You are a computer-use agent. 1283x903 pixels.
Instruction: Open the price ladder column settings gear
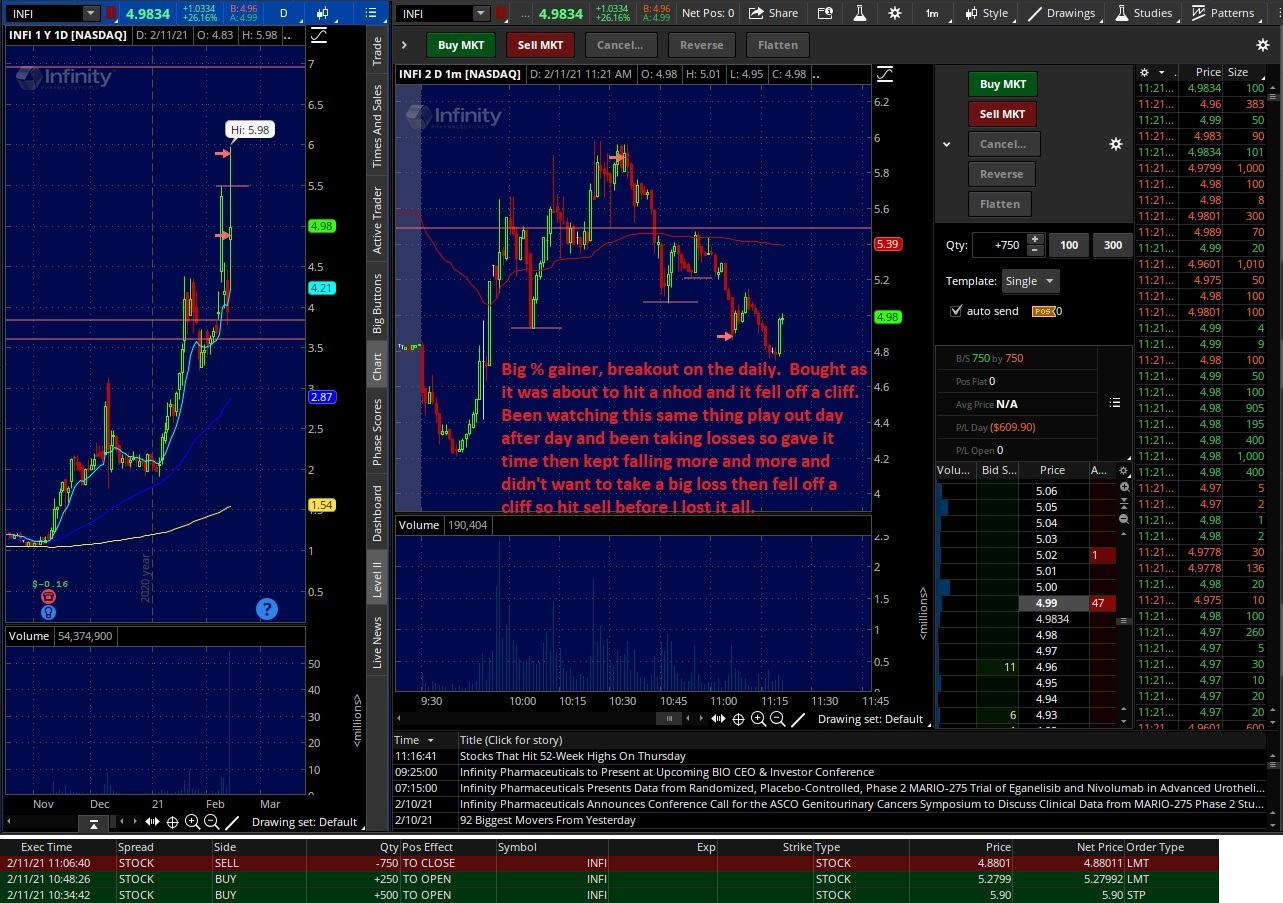tap(1125, 470)
